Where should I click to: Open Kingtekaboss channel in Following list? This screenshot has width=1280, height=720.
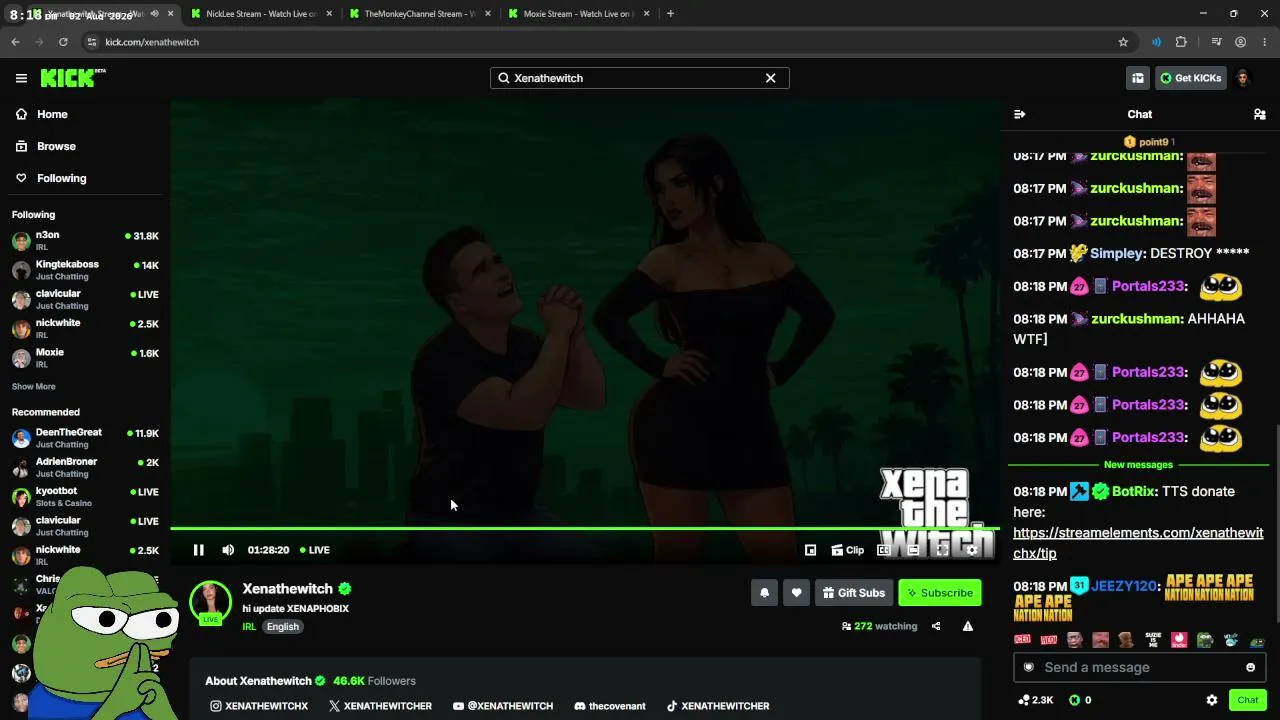pos(85,270)
